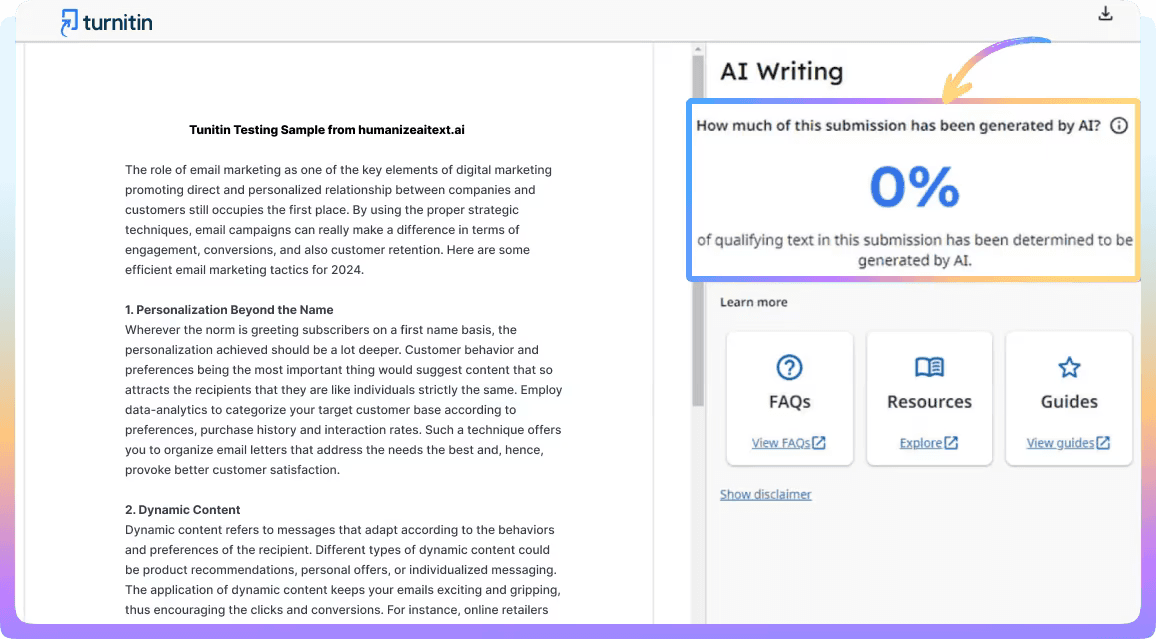This screenshot has height=639, width=1156.
Task: Click external link icon next to View guides
Action: pos(1103,443)
